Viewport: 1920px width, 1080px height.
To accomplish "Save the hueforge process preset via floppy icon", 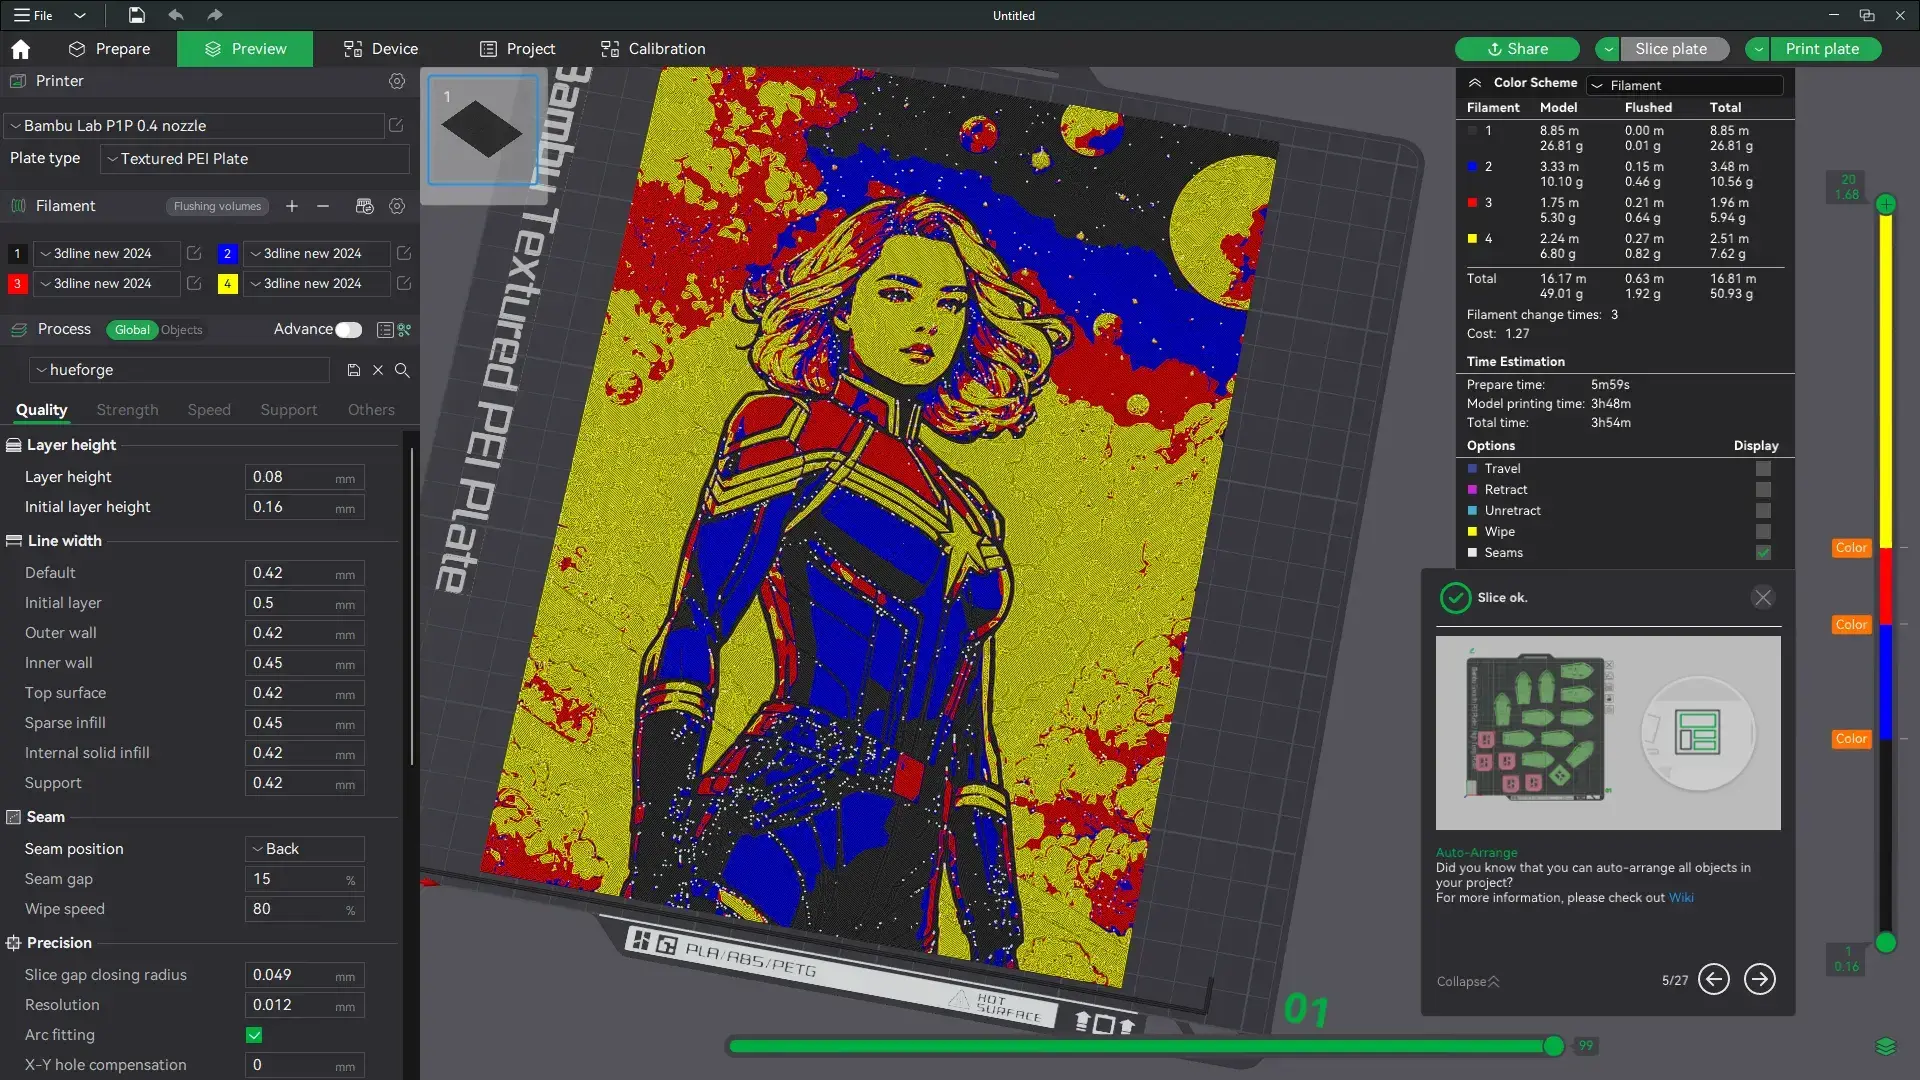I will coord(353,370).
